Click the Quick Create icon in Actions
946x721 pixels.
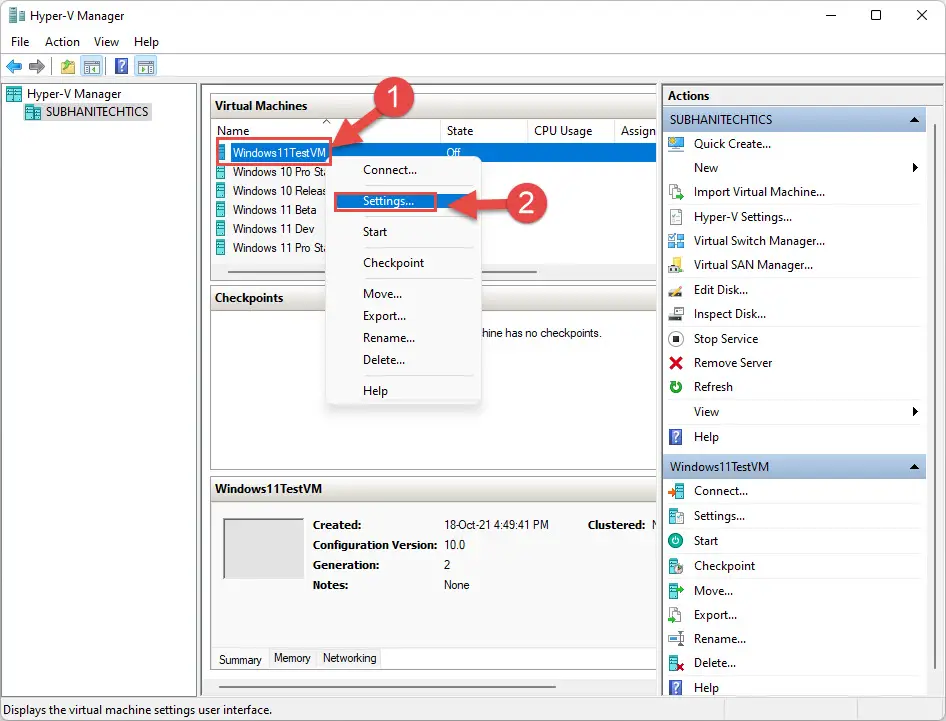(676, 144)
